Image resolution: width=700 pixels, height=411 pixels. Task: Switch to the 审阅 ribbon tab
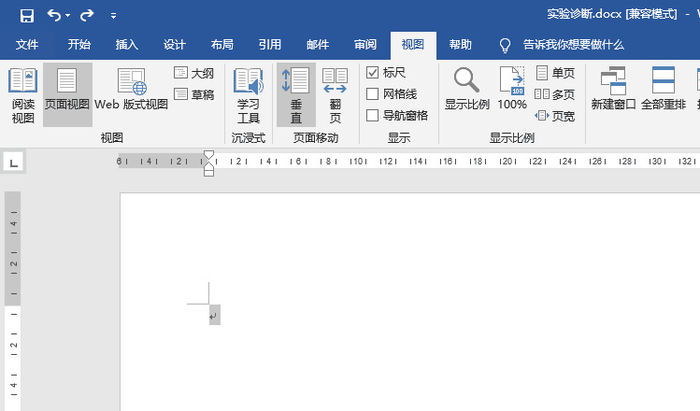pos(365,45)
